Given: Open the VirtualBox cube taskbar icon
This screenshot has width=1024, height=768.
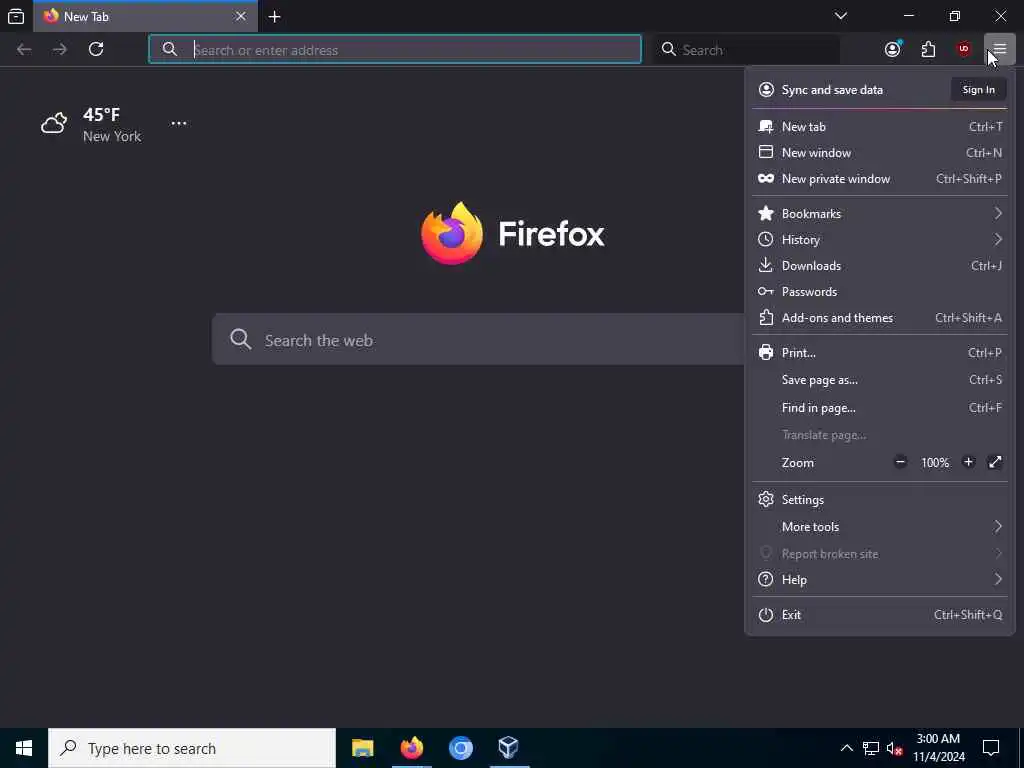Looking at the screenshot, I should 509,748.
